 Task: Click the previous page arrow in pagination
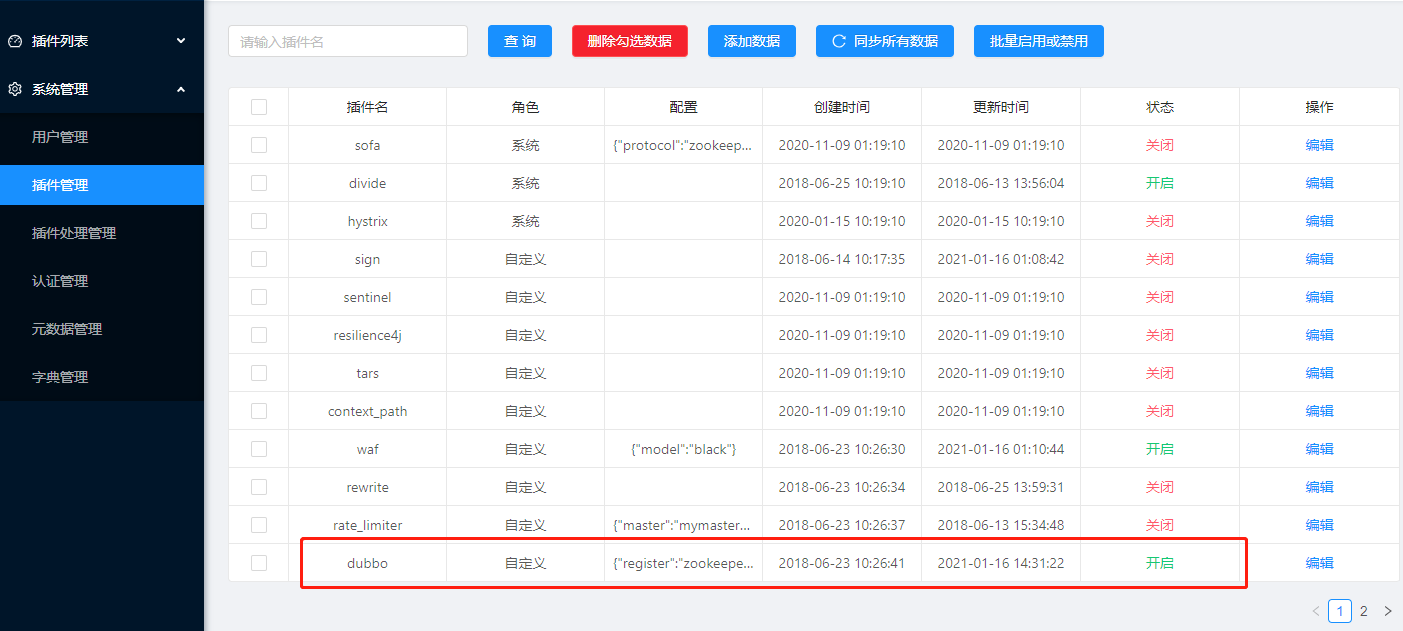1315,610
